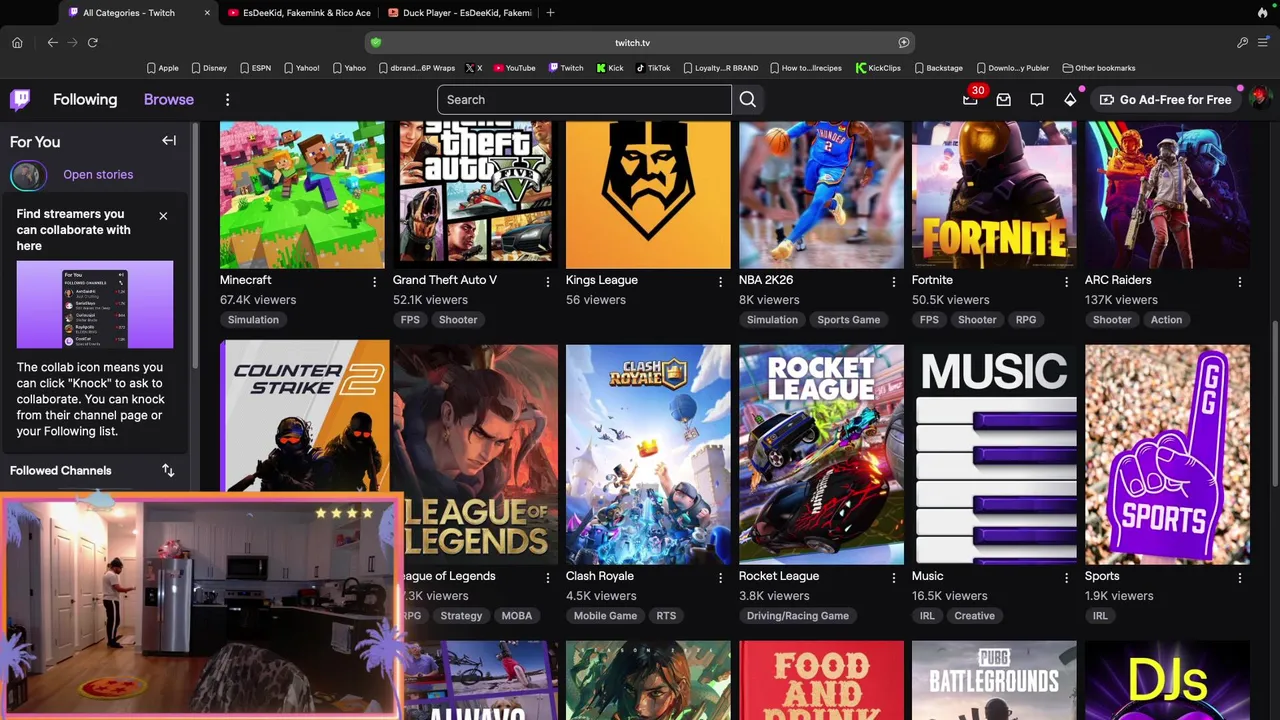This screenshot has width=1280, height=720.
Task: Open options for Music category
Action: point(1067,578)
